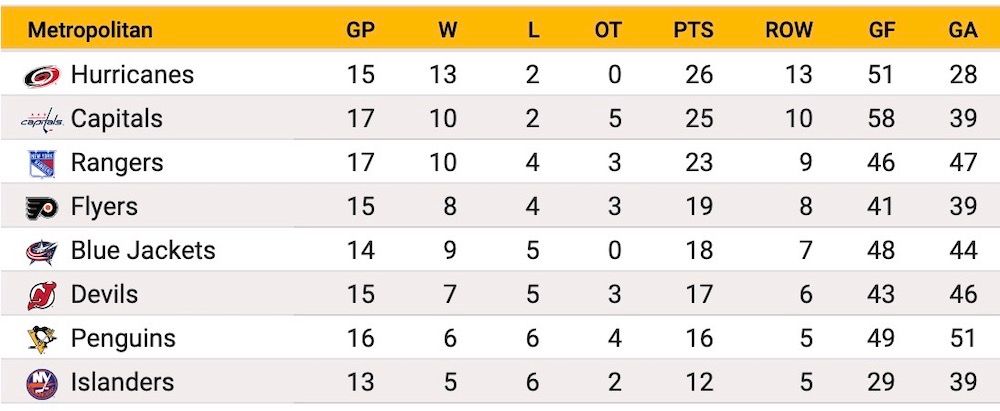Click the Metropolitan division header
Viewport: 1000px width, 411px height.
(90, 30)
